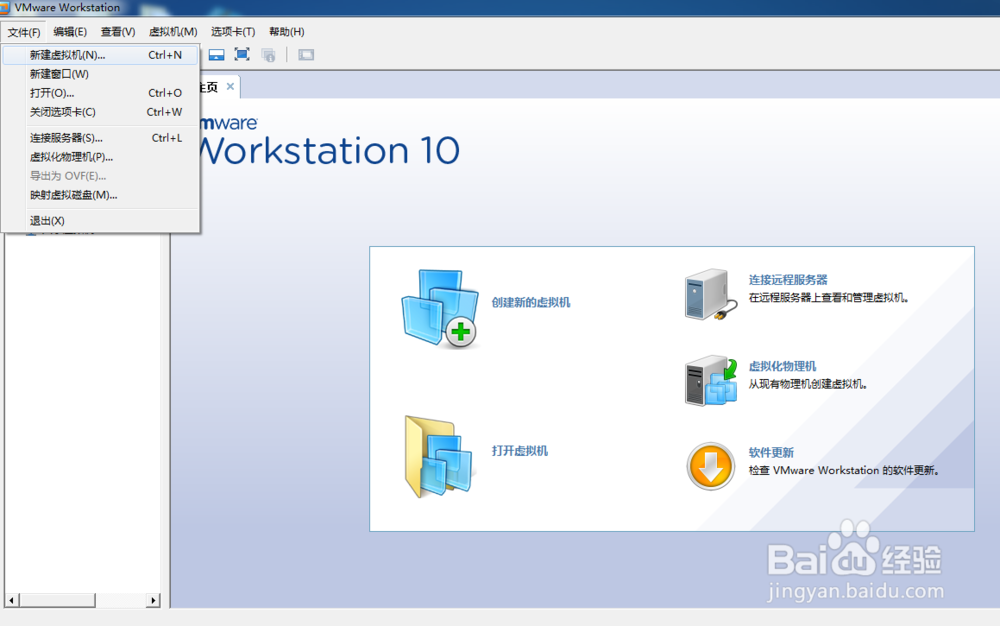
Task: Open the 查看(V) menu
Action: coord(118,32)
